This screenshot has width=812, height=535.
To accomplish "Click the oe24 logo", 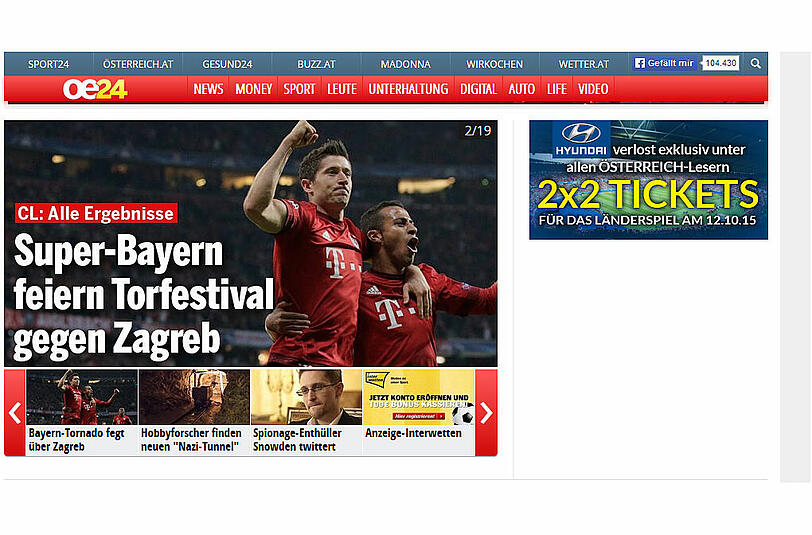I will point(95,89).
